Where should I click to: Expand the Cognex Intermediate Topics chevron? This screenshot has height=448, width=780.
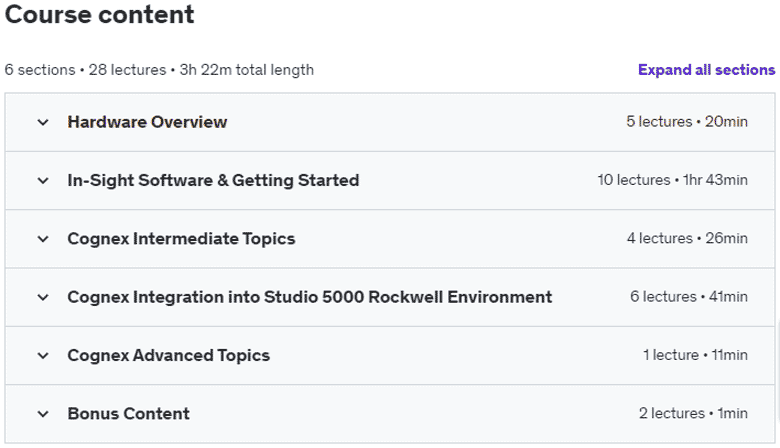point(43,239)
